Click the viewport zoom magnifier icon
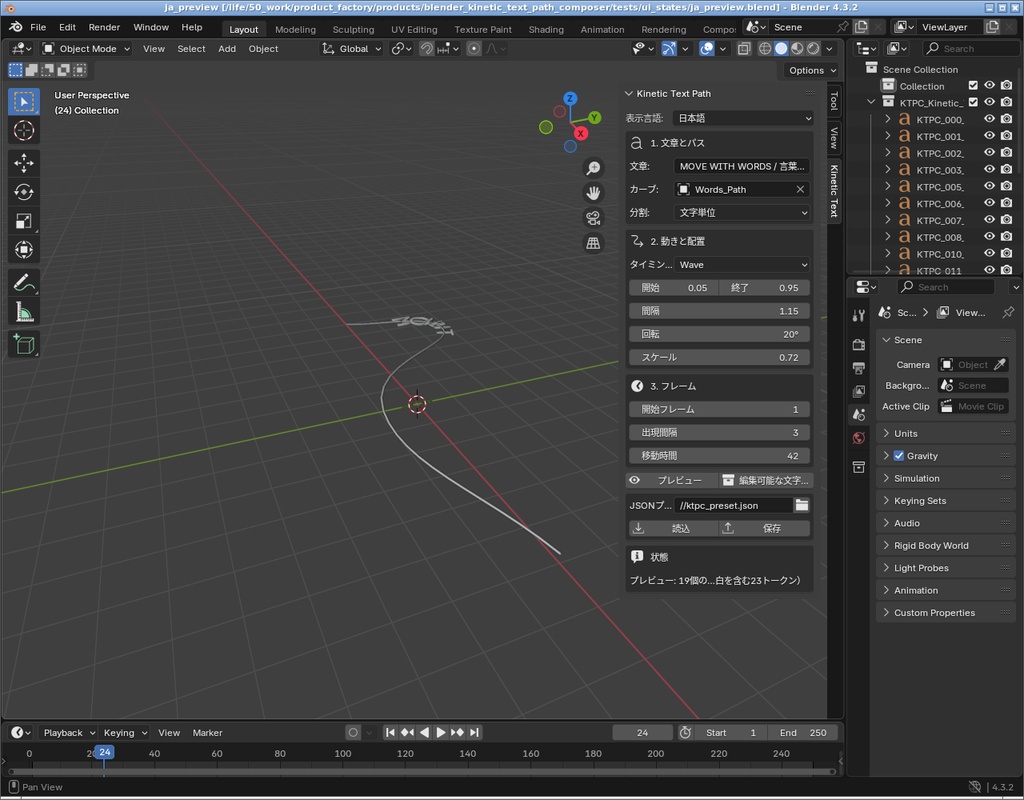This screenshot has height=800, width=1024. [x=593, y=168]
